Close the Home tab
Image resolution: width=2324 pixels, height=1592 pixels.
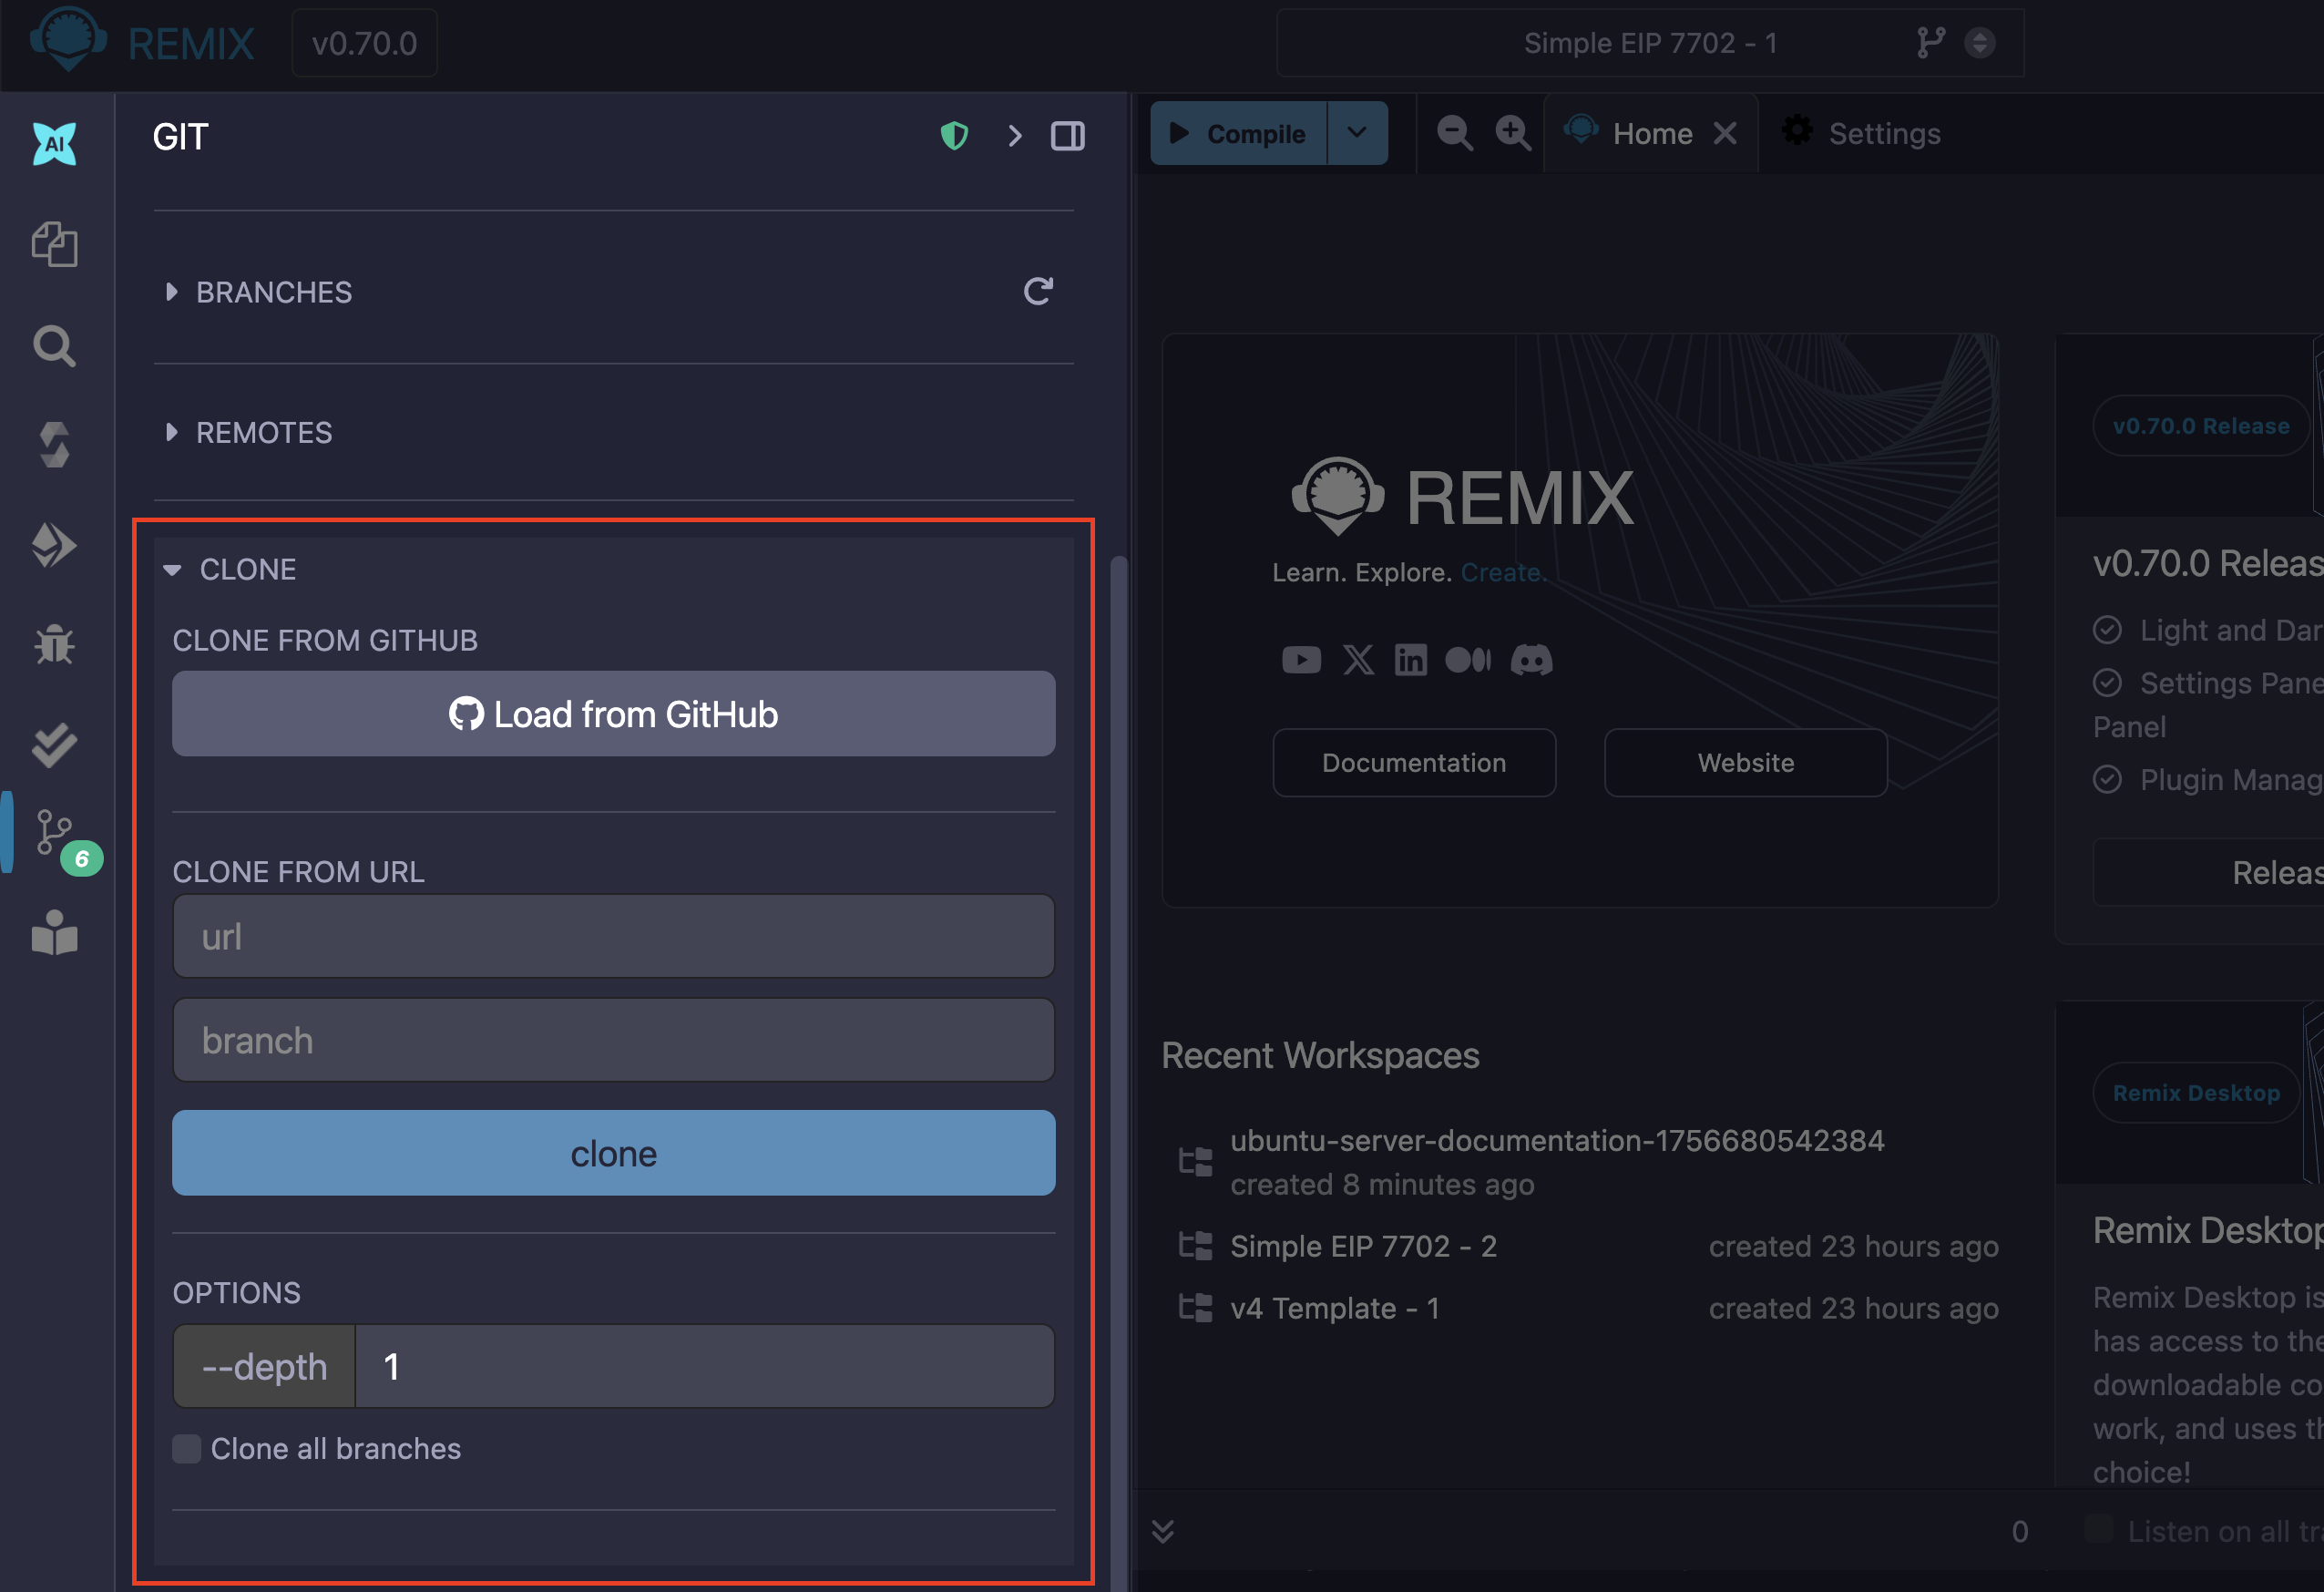pyautogui.click(x=1725, y=133)
